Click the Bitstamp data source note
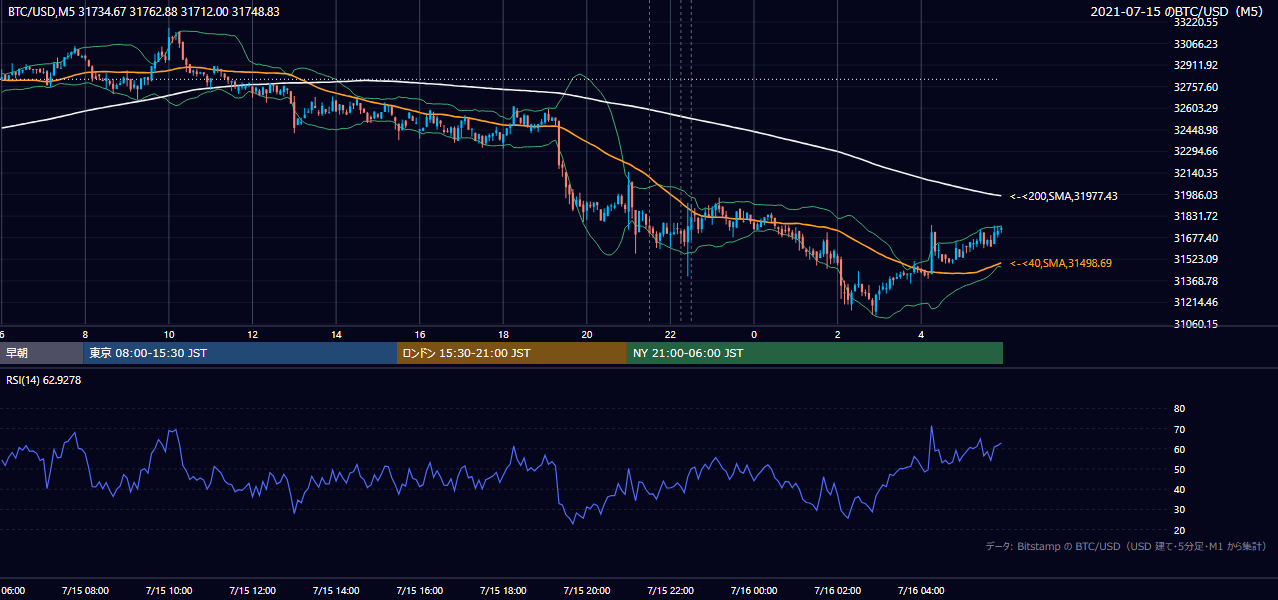 [x=1126, y=547]
